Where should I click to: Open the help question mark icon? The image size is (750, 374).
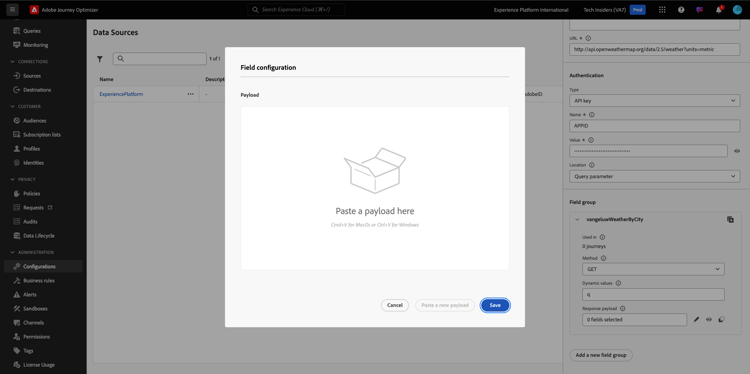(x=681, y=10)
